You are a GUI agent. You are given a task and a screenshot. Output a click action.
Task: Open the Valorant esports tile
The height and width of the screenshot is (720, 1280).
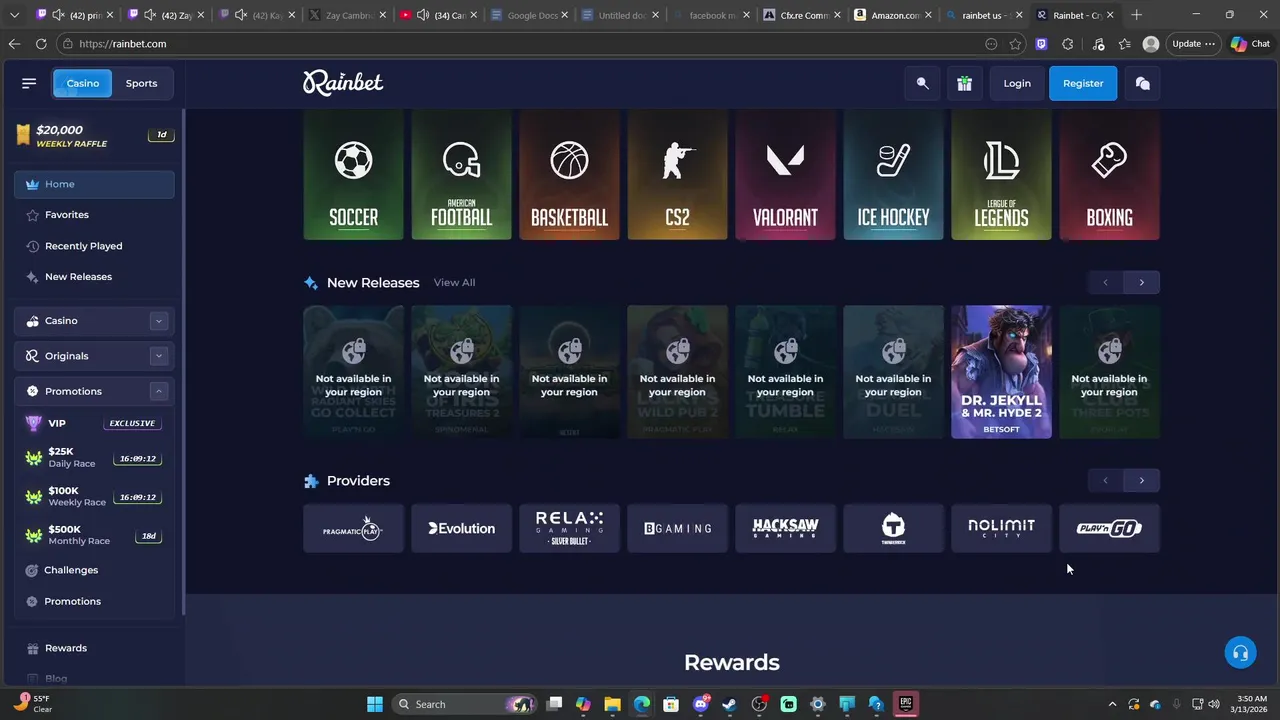(785, 175)
